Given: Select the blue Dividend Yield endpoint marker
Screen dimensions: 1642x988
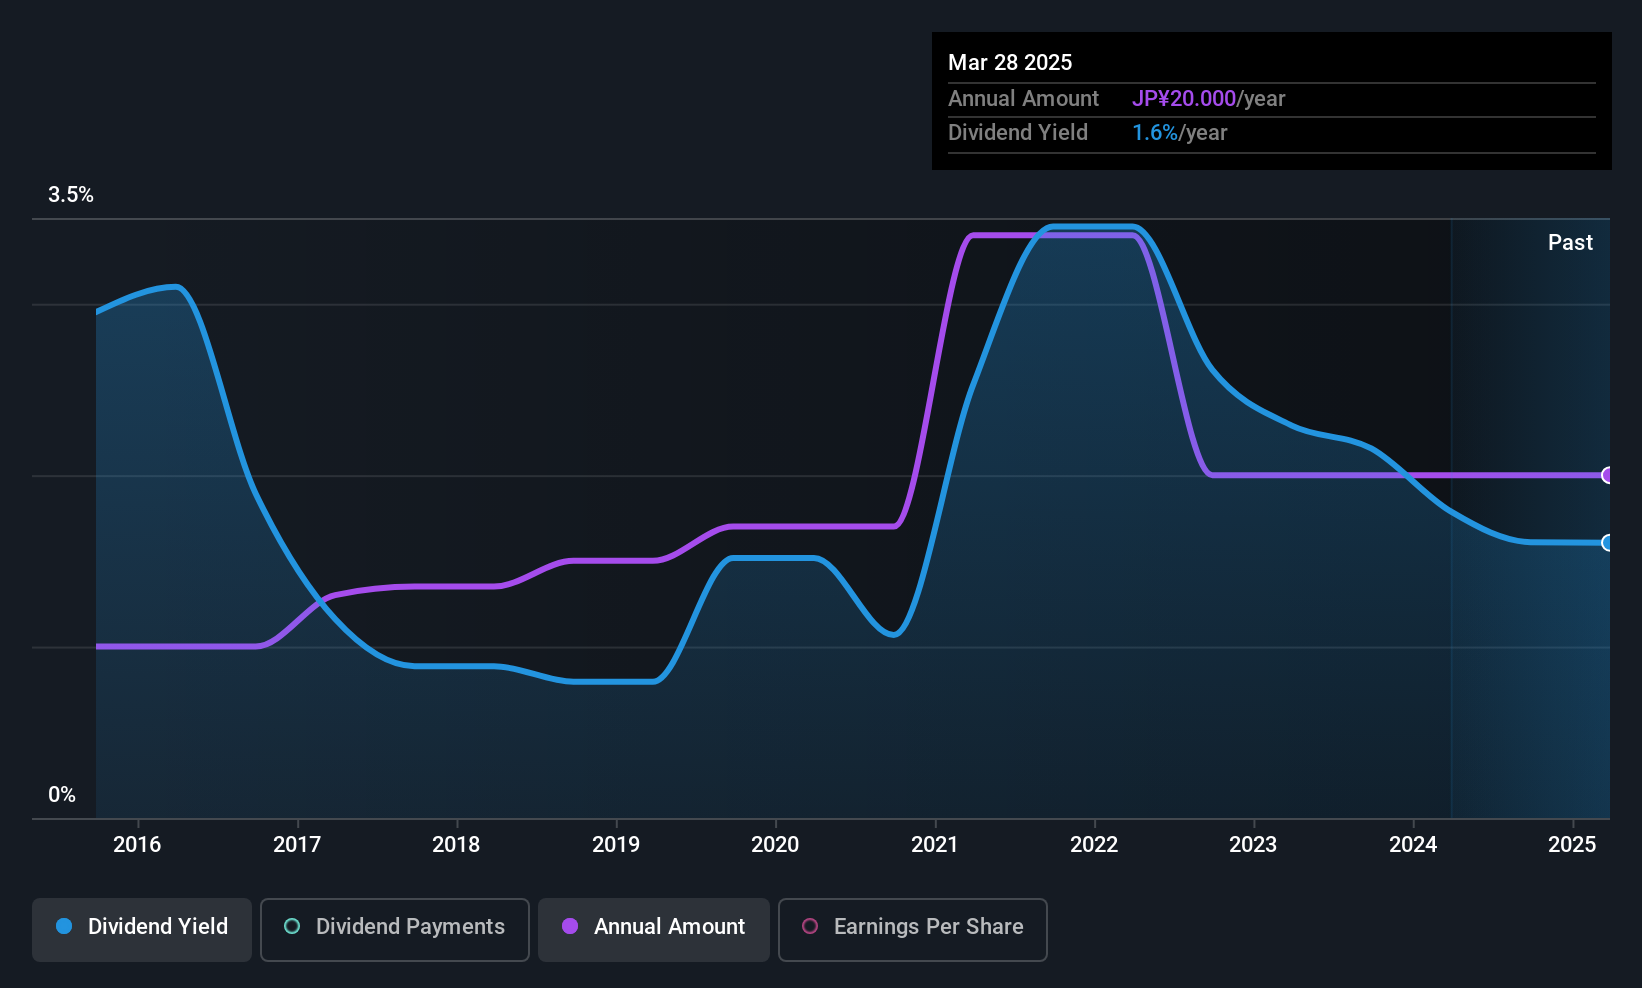Looking at the screenshot, I should (1607, 543).
